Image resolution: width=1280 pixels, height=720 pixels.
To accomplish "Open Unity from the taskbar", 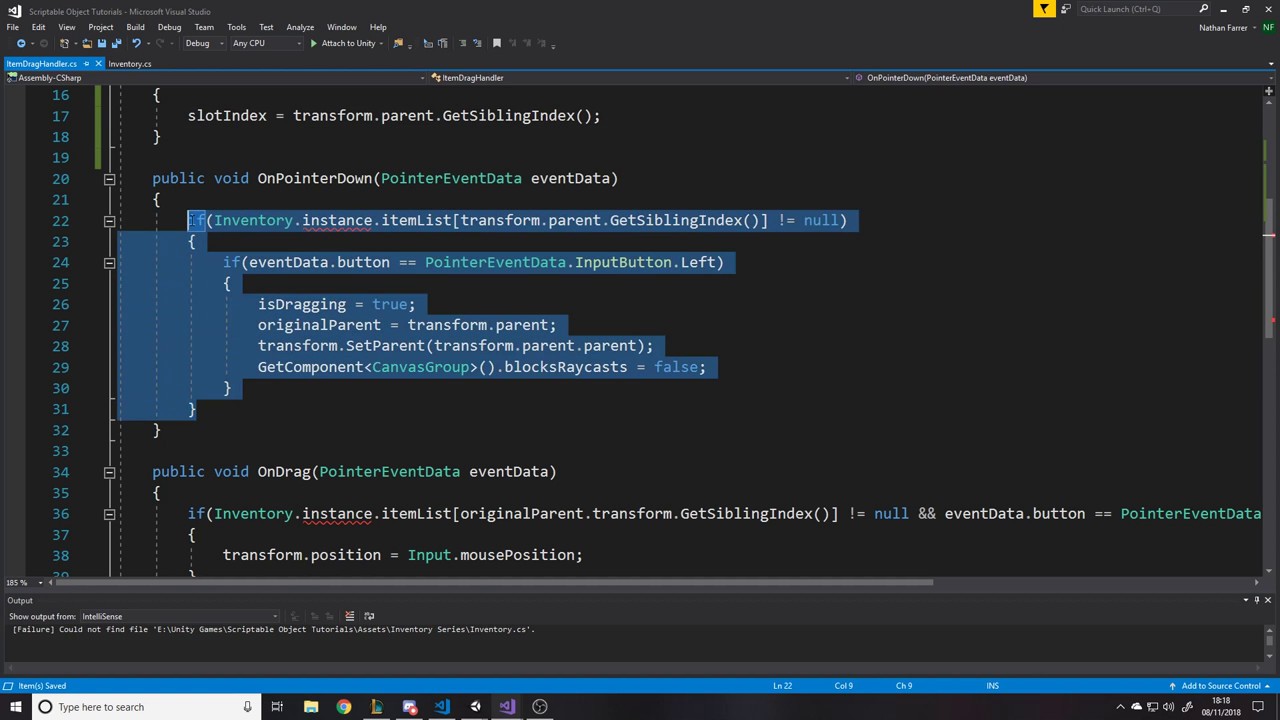I will click(475, 707).
